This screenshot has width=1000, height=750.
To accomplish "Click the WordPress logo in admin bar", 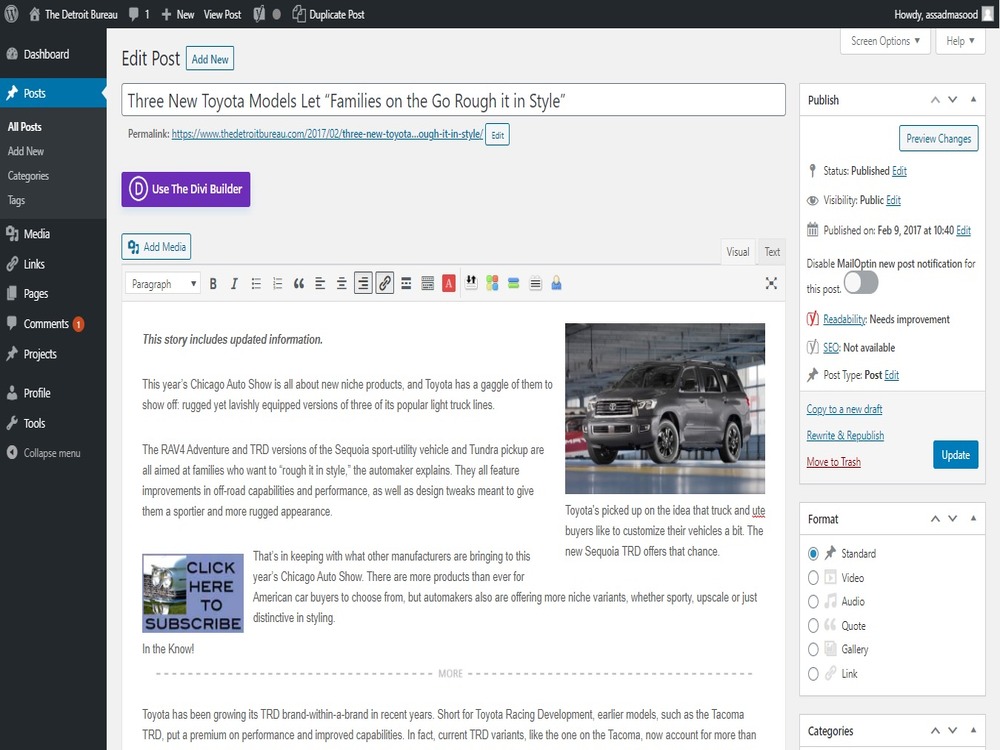I will pyautogui.click(x=11, y=14).
